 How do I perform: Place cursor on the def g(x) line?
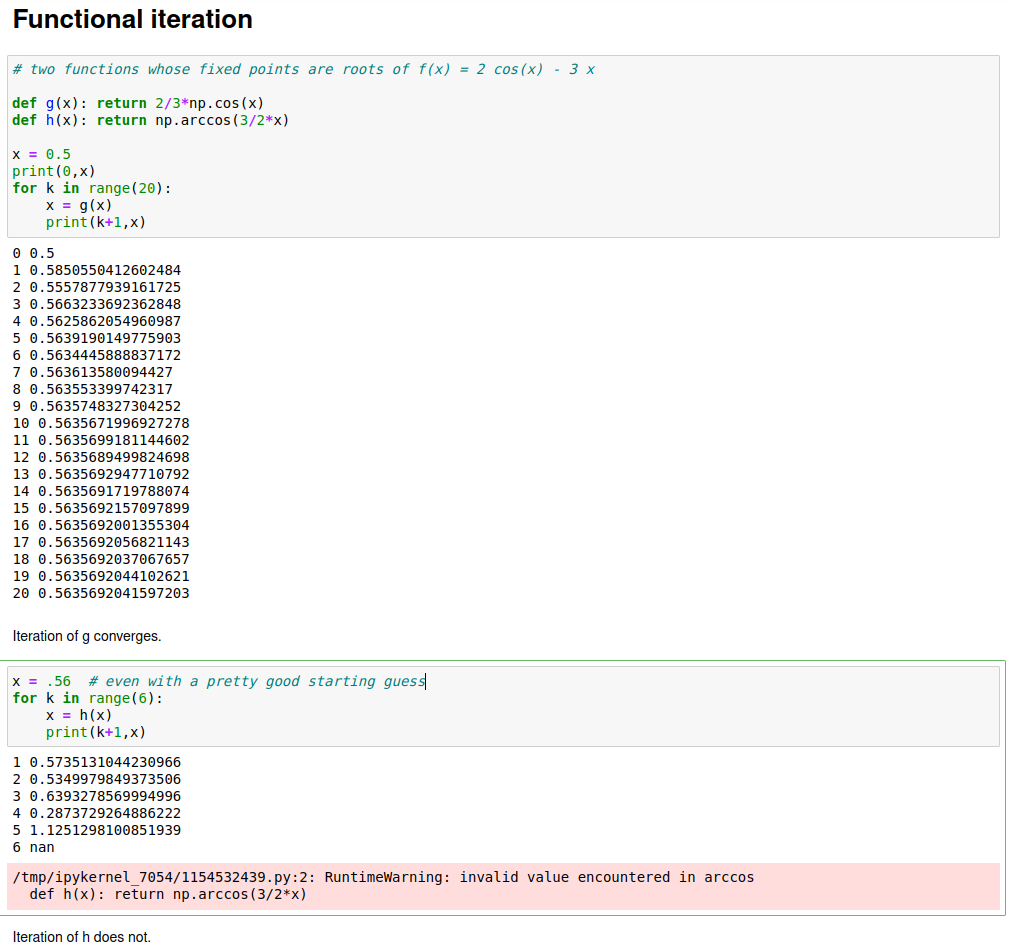(x=138, y=103)
